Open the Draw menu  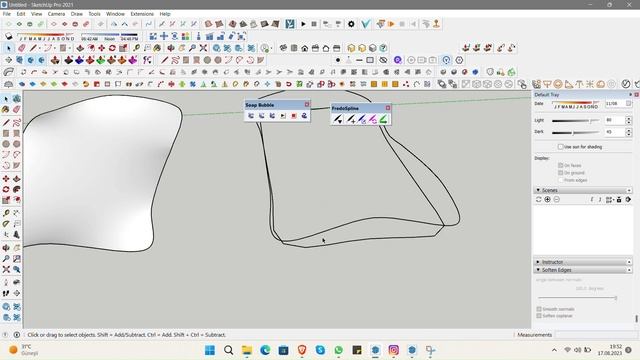point(77,14)
